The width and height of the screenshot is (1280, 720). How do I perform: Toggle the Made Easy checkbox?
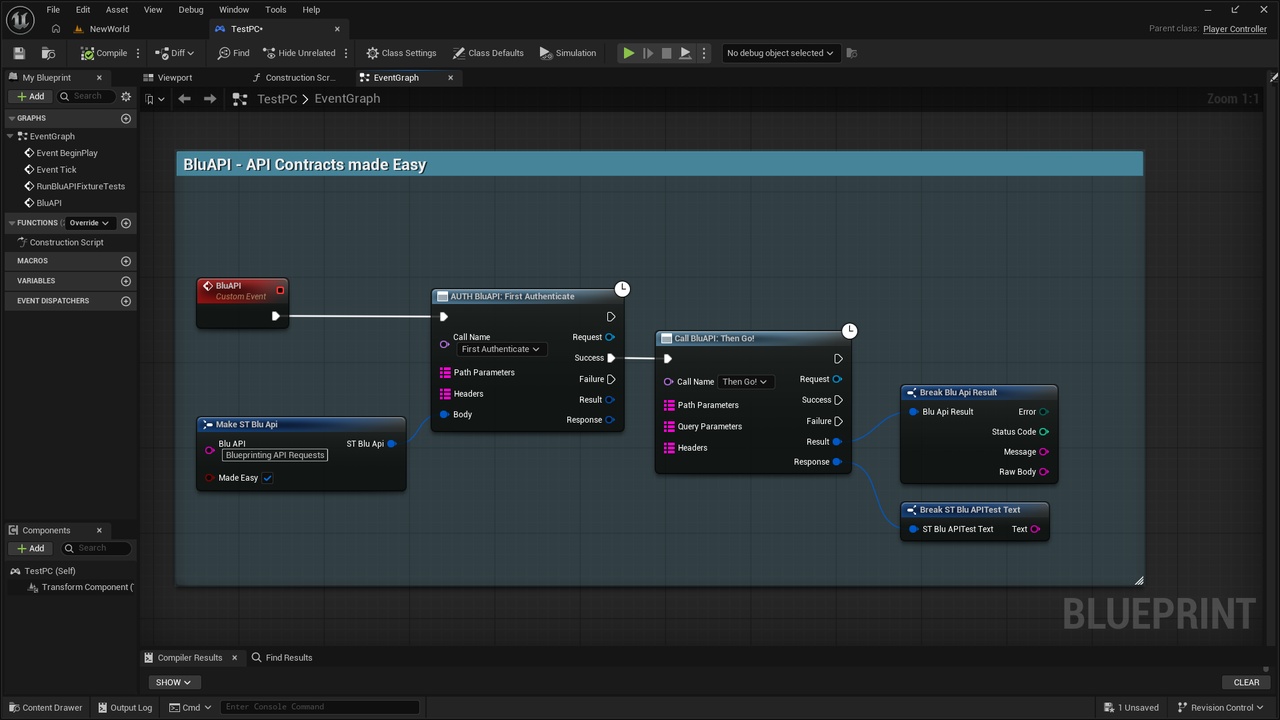pyautogui.click(x=268, y=478)
